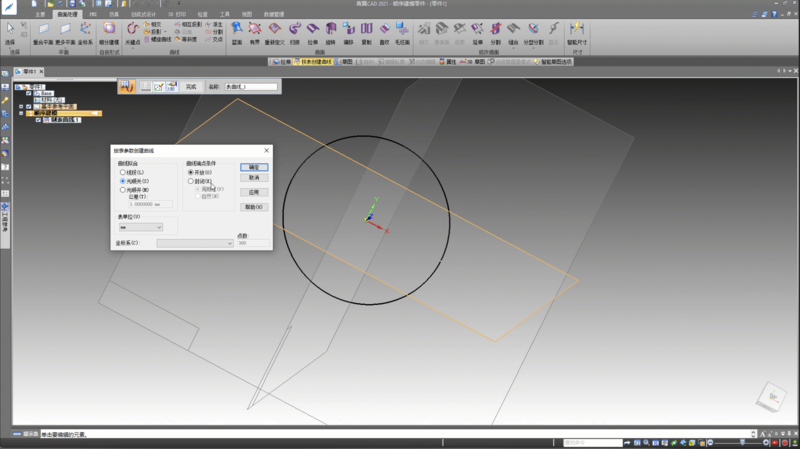Screen dimensions: 800x449
Task: Click the 重新定义 surface tool
Action: pyautogui.click(x=274, y=33)
